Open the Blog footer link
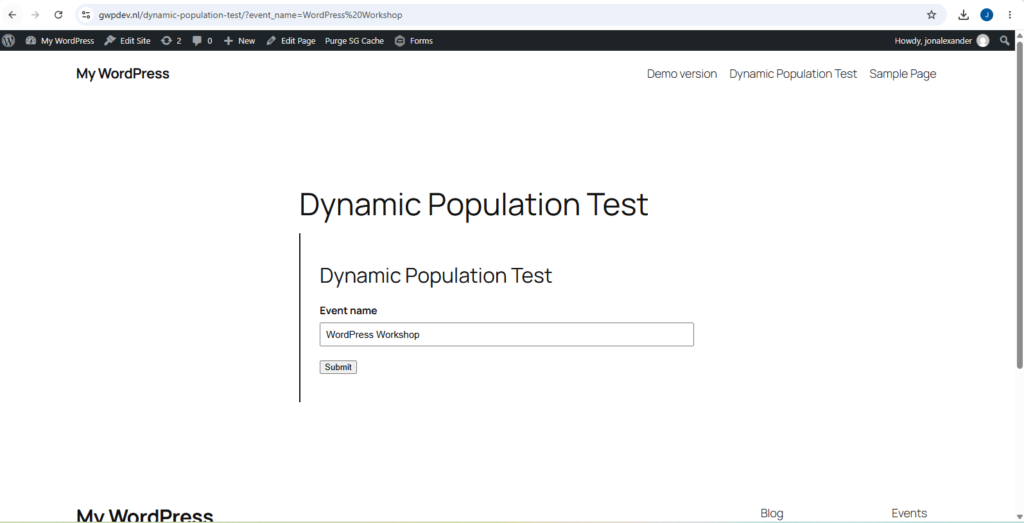Viewport: 1024px width, 523px height. [772, 513]
